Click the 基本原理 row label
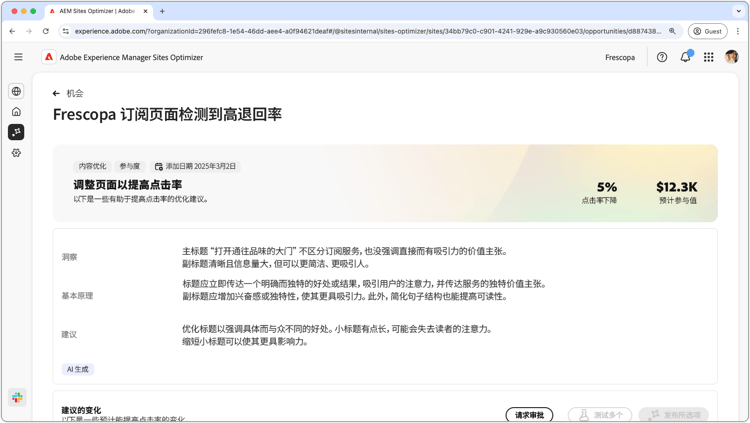This screenshot has height=423, width=750. tap(77, 296)
